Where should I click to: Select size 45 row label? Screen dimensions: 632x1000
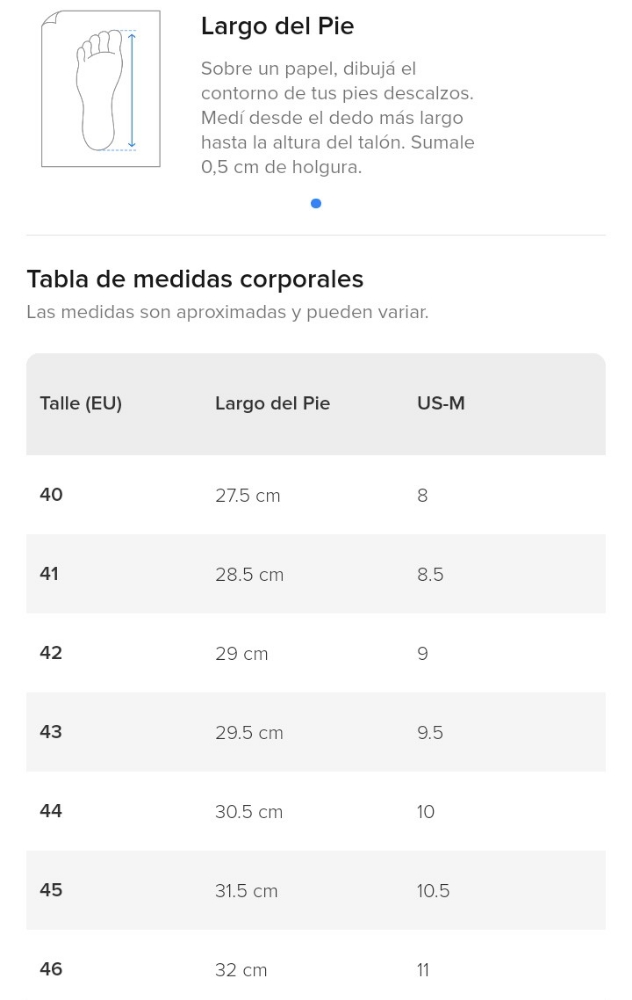[x=51, y=890]
